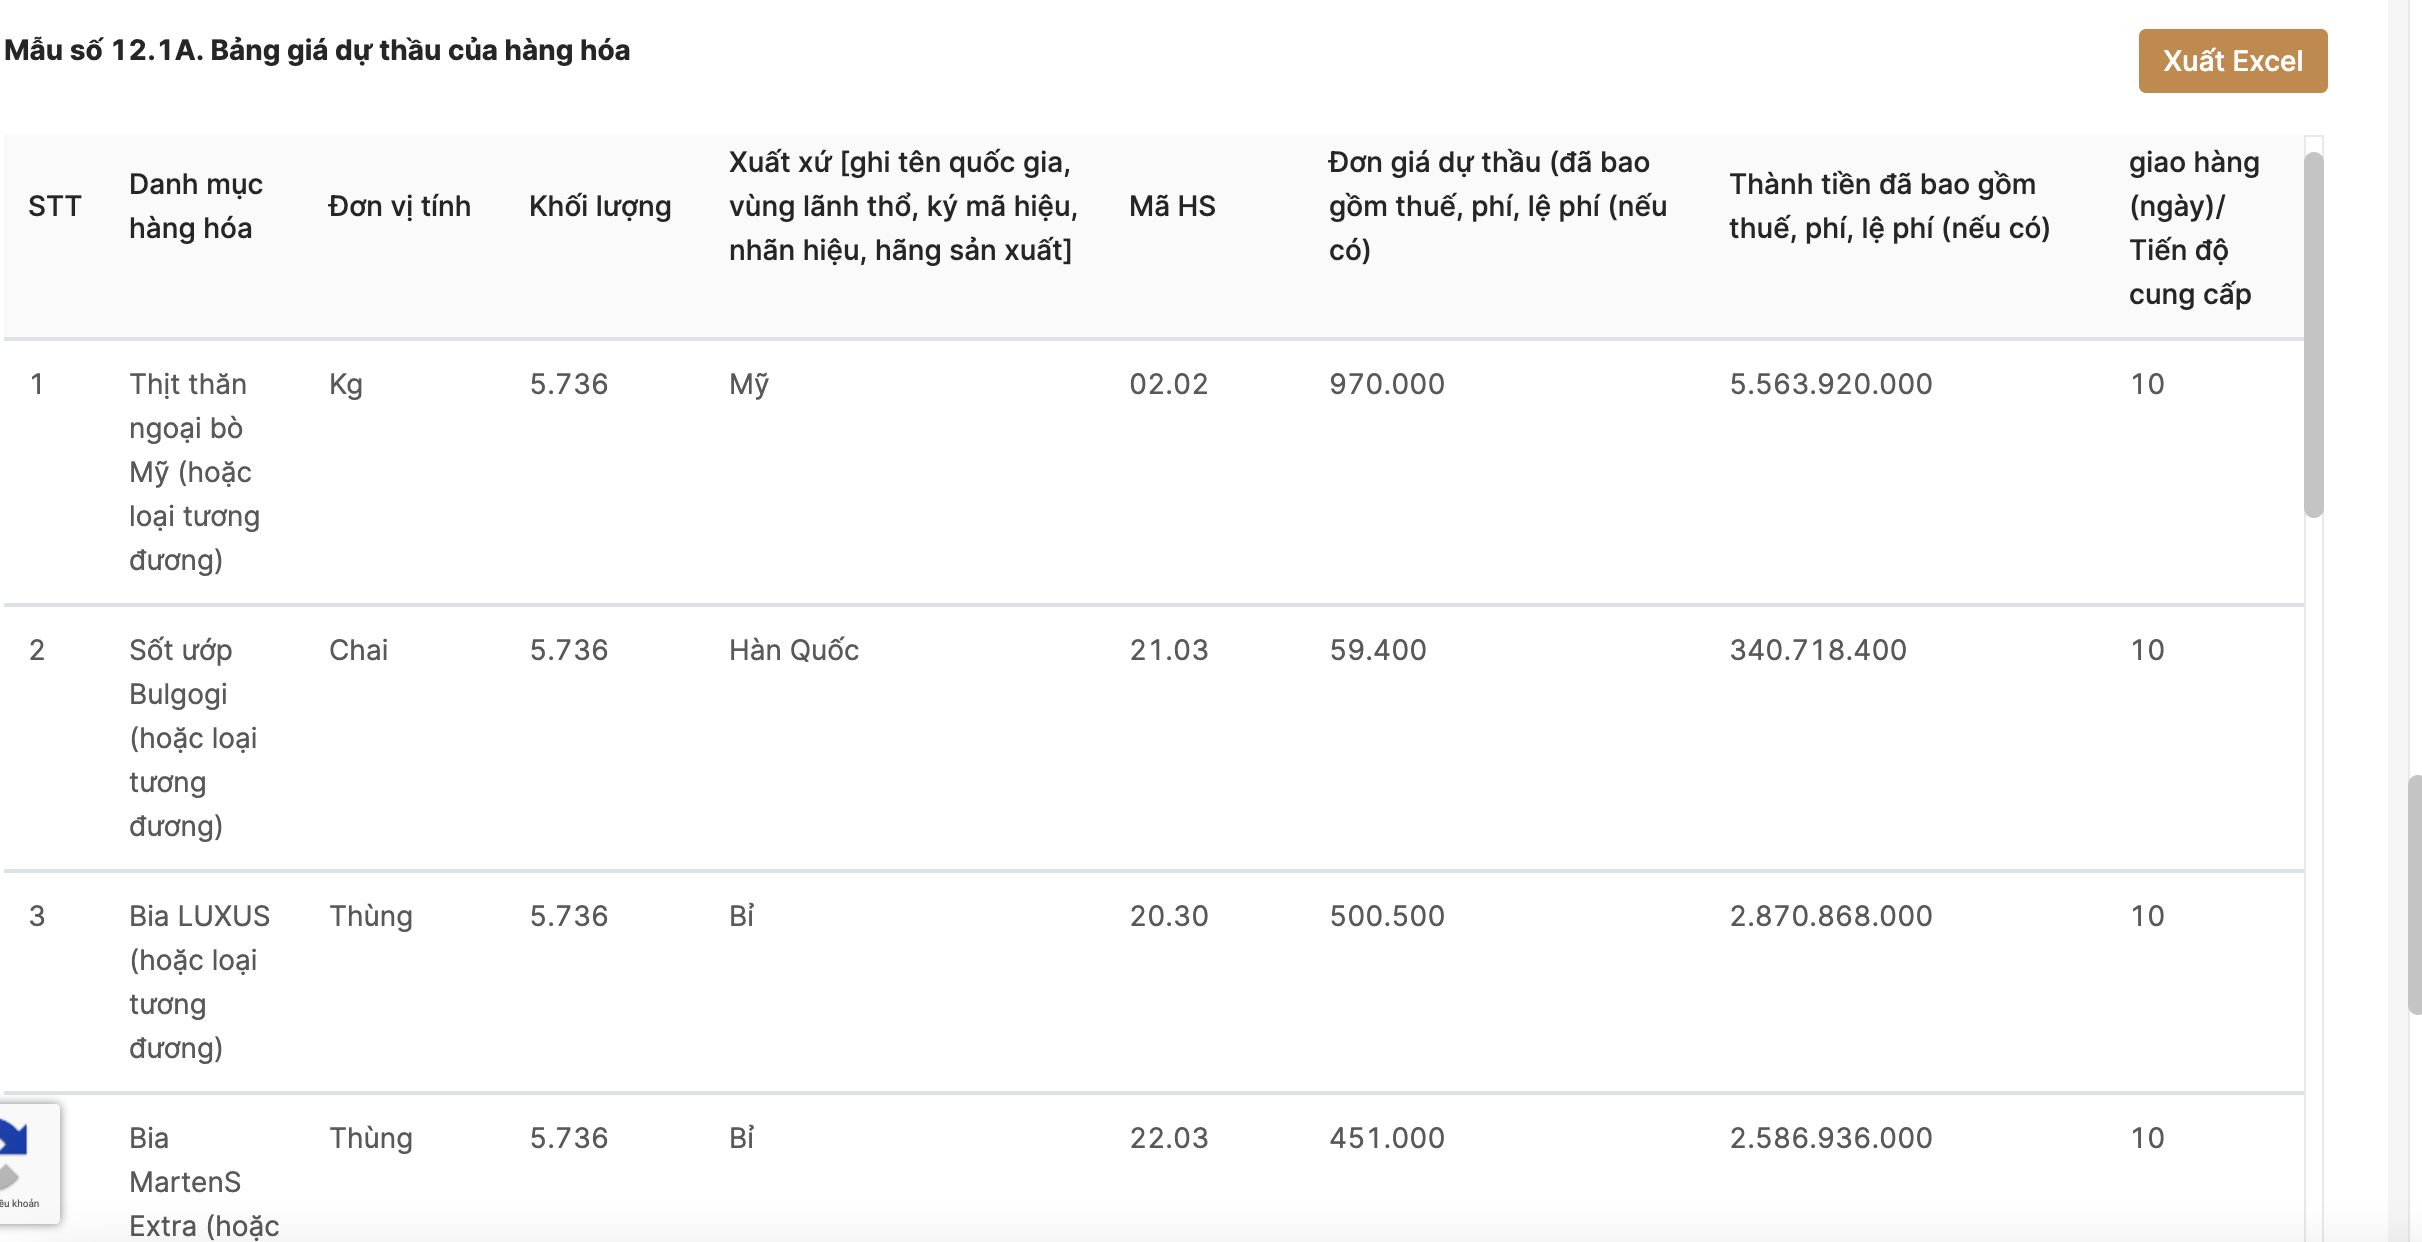2422x1242 pixels.
Task: Select the Thịt thăn ngoại bò Mỹ item cell
Action: click(195, 472)
